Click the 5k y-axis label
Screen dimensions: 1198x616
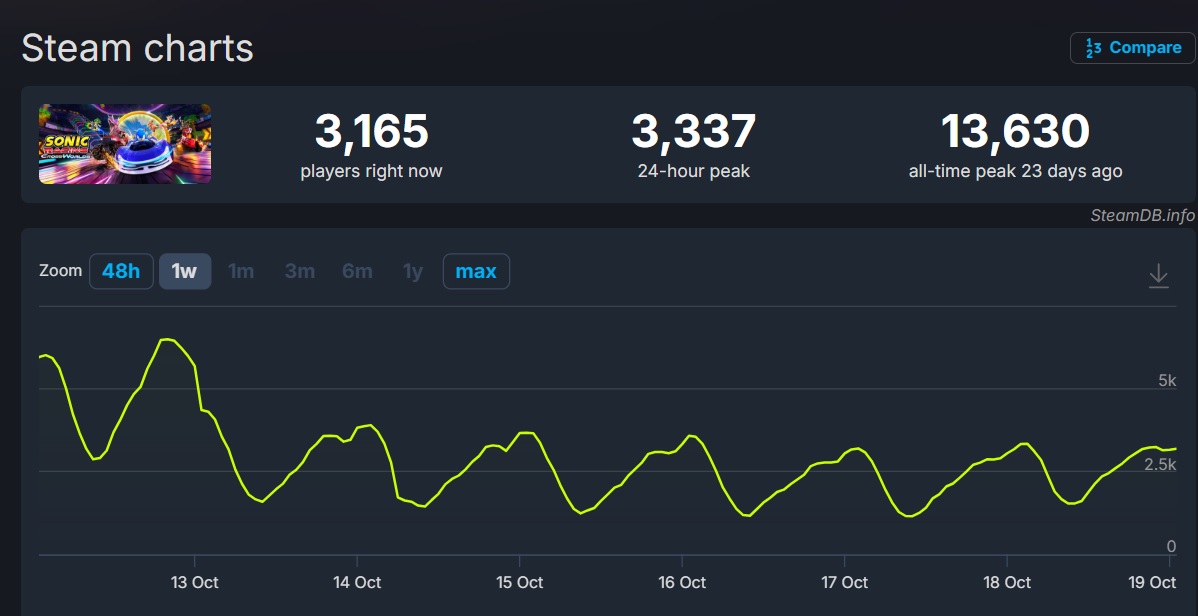pos(1167,381)
